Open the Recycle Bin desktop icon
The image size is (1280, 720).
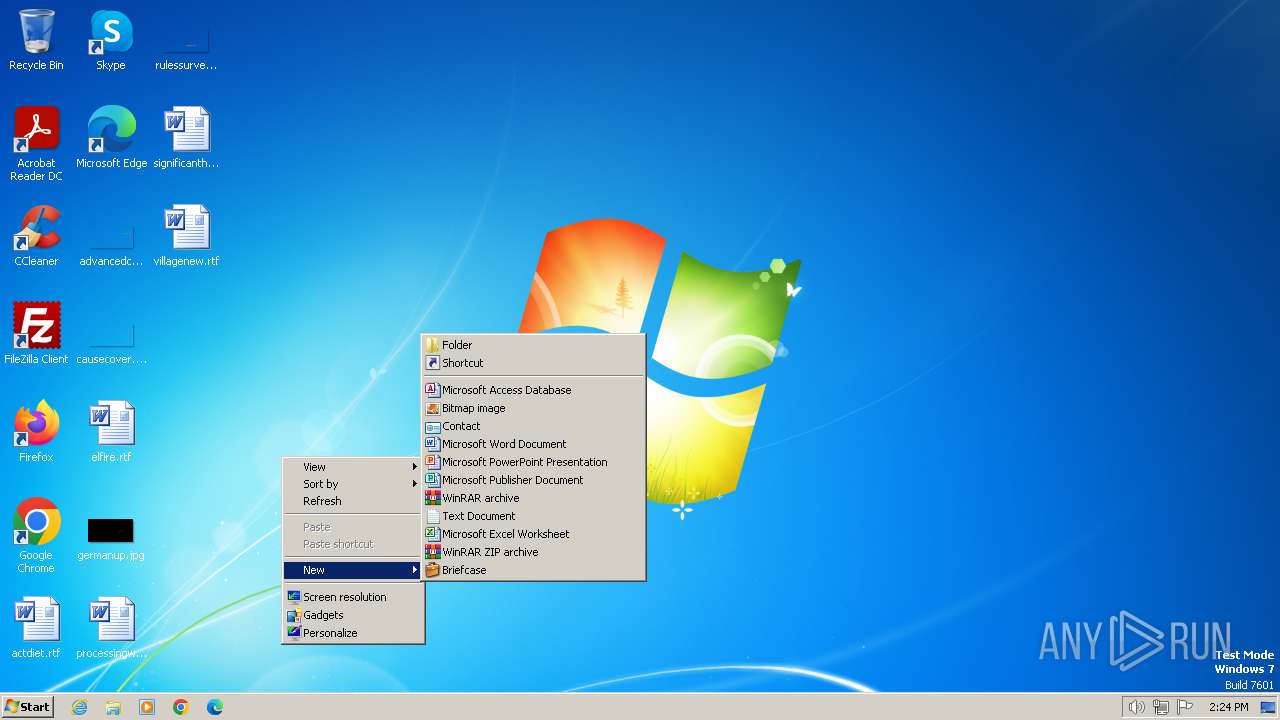(36, 40)
